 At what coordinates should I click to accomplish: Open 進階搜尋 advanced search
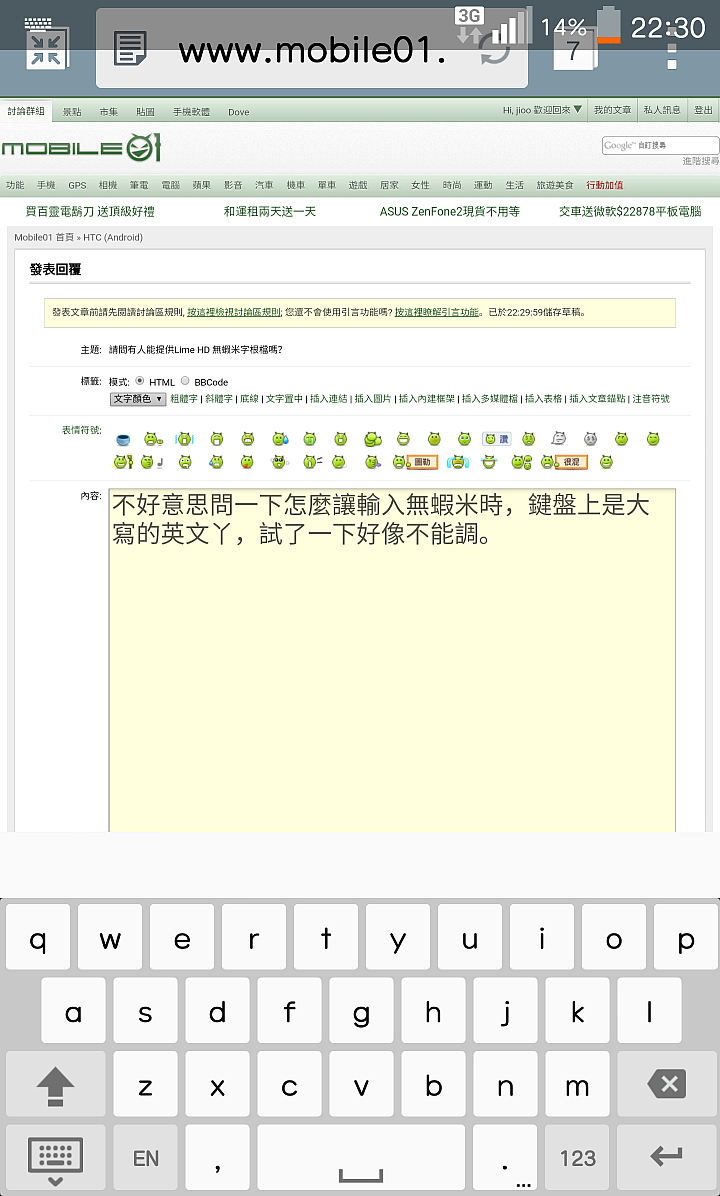701,161
